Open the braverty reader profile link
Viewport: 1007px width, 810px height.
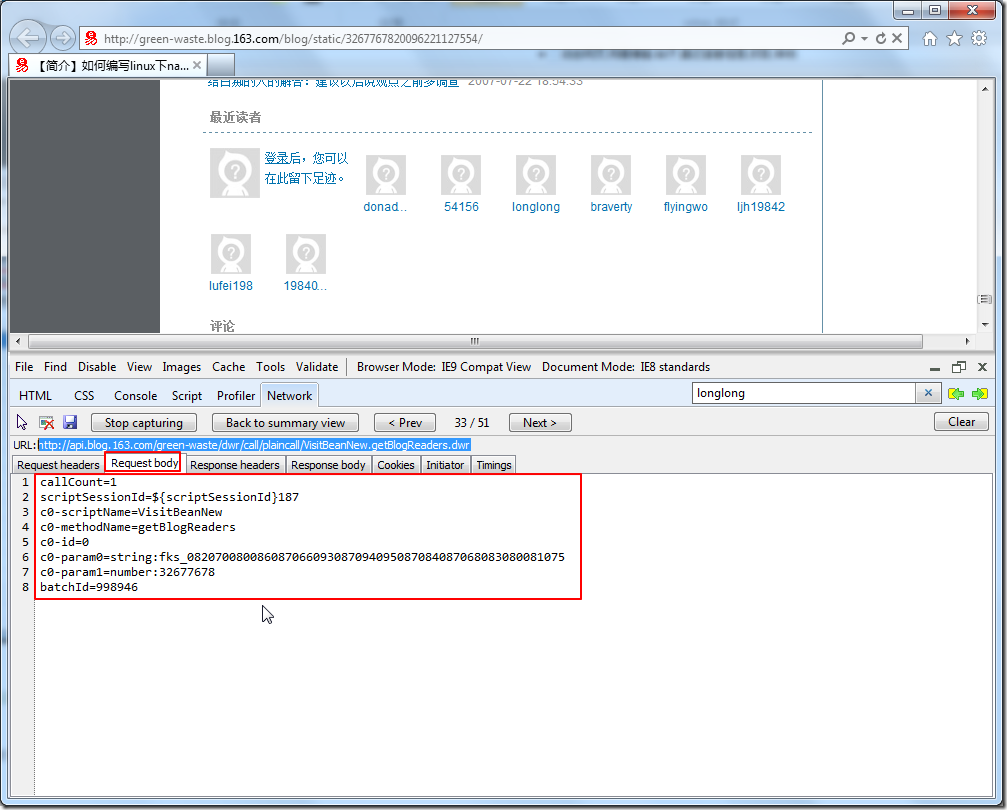coord(611,207)
